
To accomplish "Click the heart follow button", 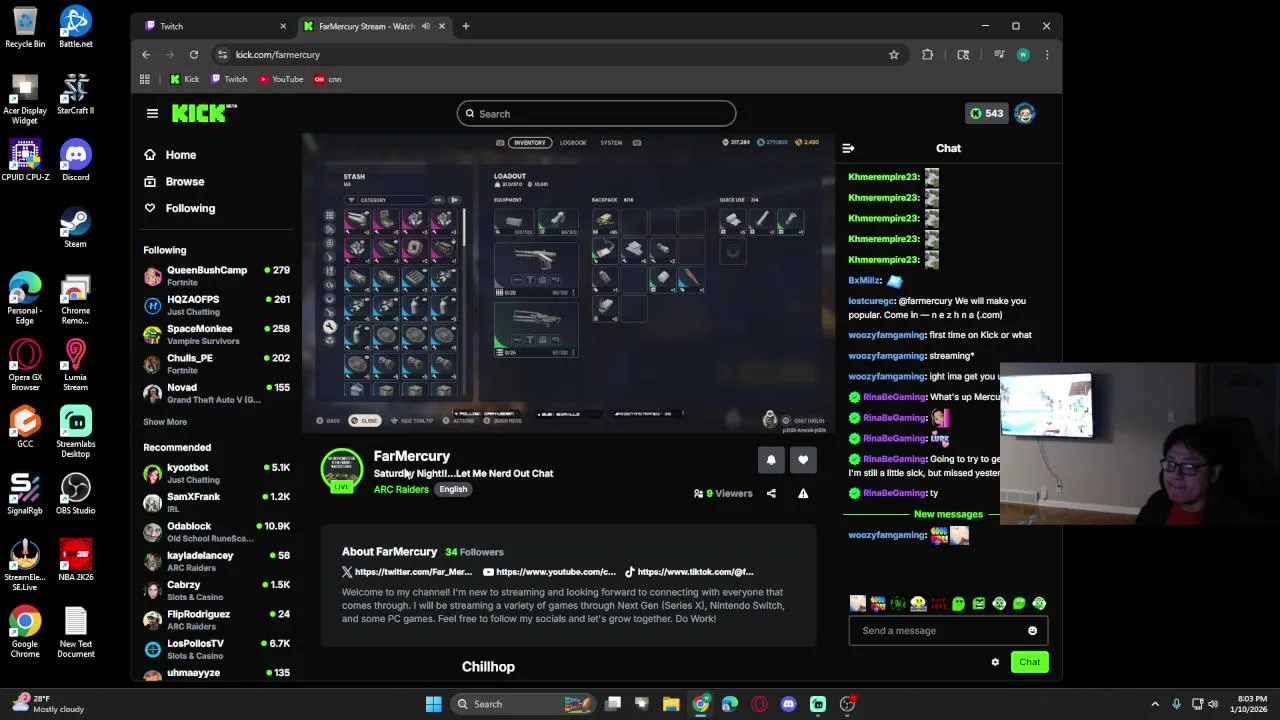I will coord(803,460).
